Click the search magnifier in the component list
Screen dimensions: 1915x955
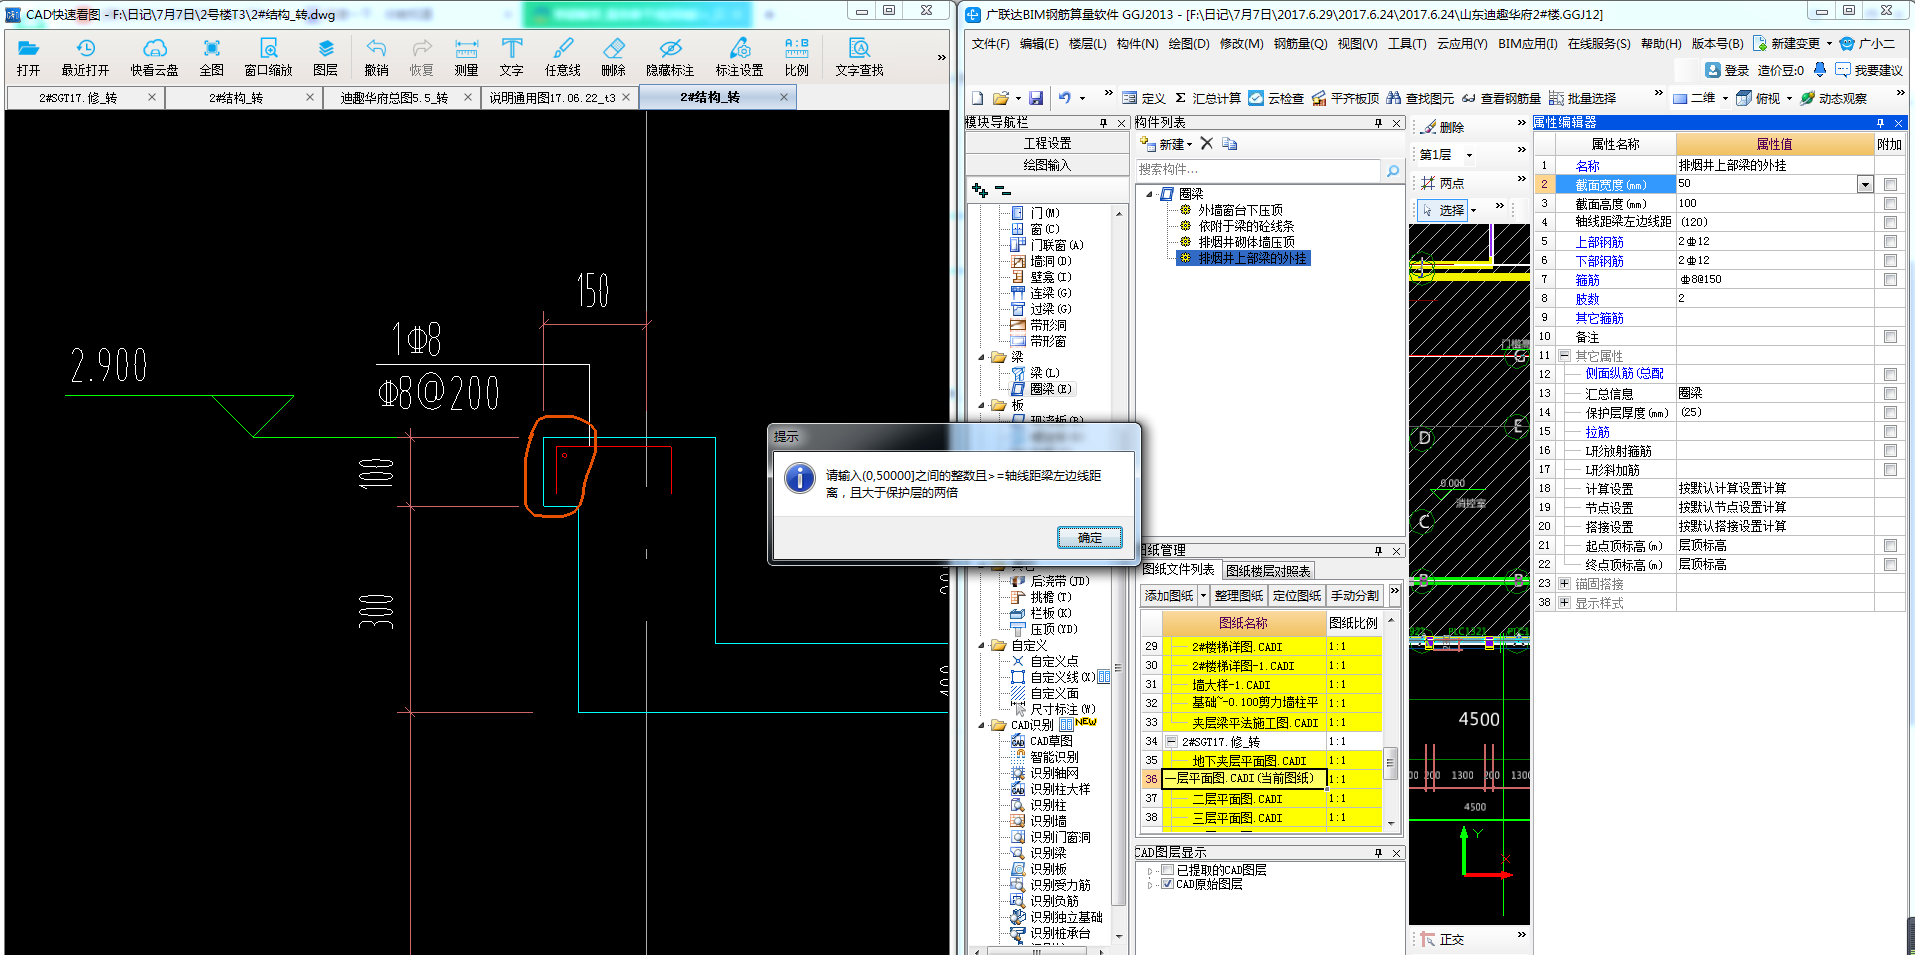(x=1392, y=171)
